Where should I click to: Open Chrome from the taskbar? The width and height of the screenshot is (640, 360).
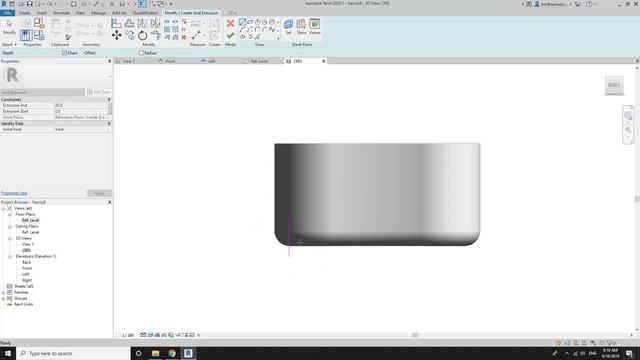[x=172, y=353]
